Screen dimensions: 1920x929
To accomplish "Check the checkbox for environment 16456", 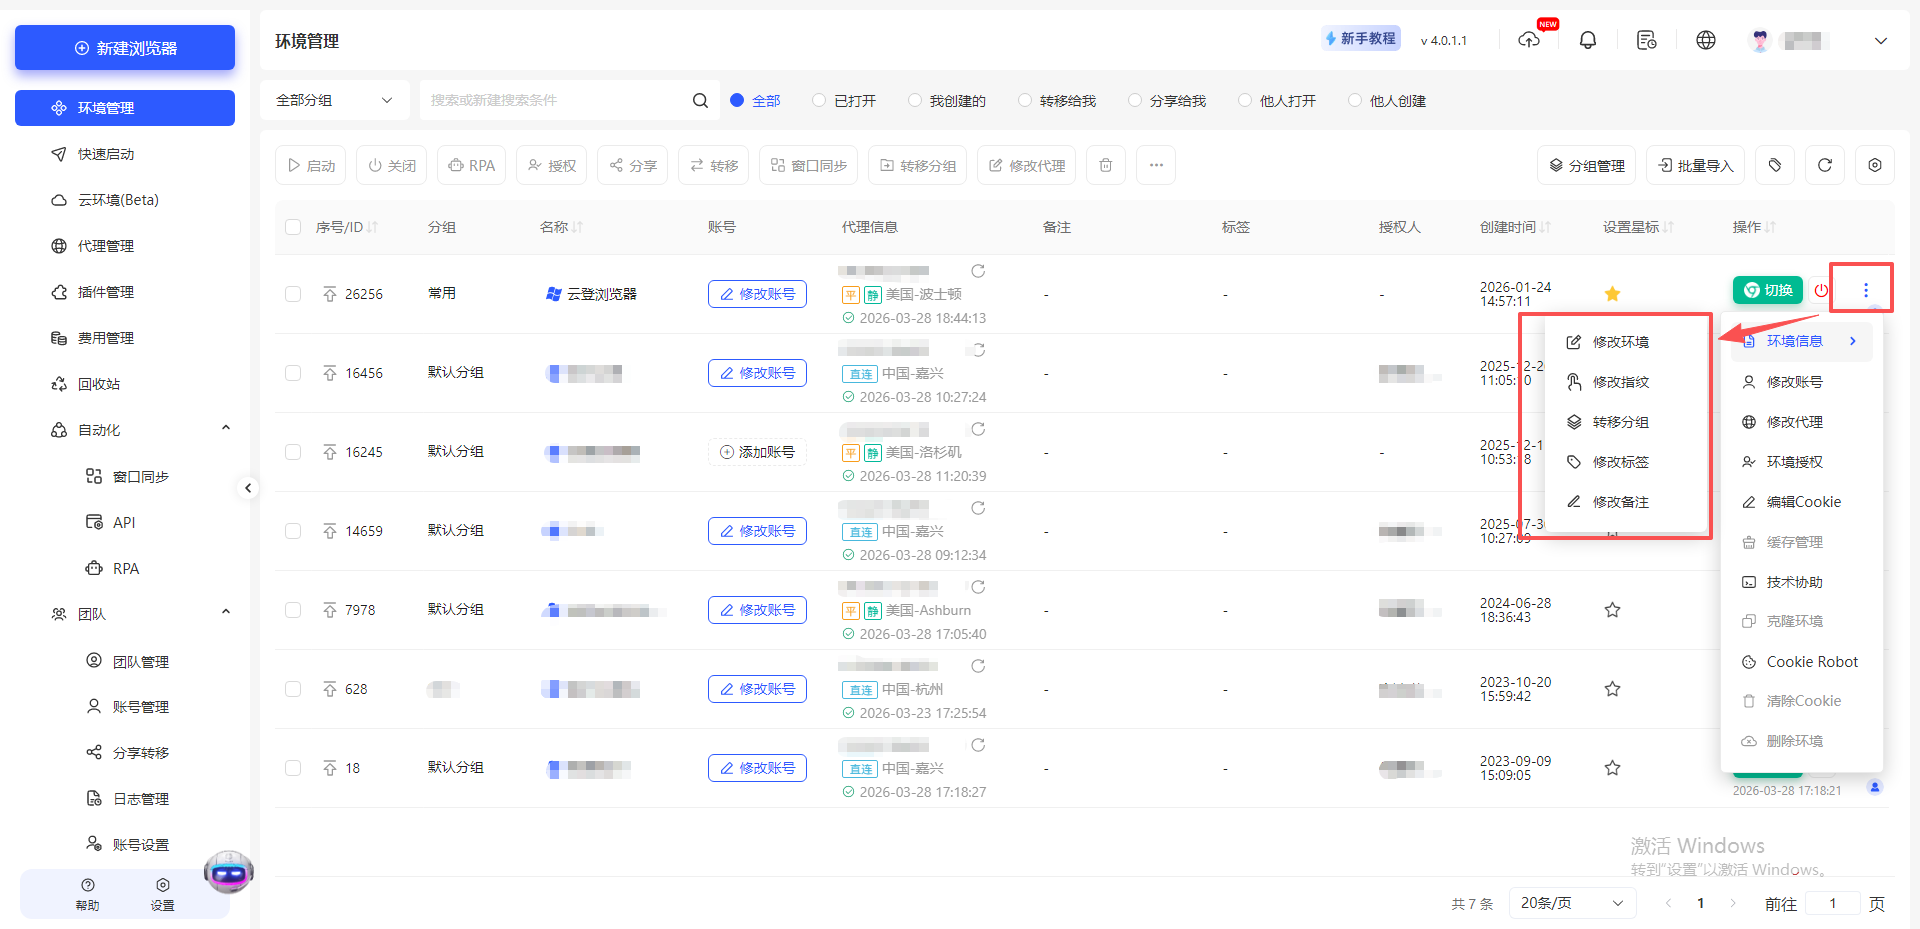I will coord(293,373).
